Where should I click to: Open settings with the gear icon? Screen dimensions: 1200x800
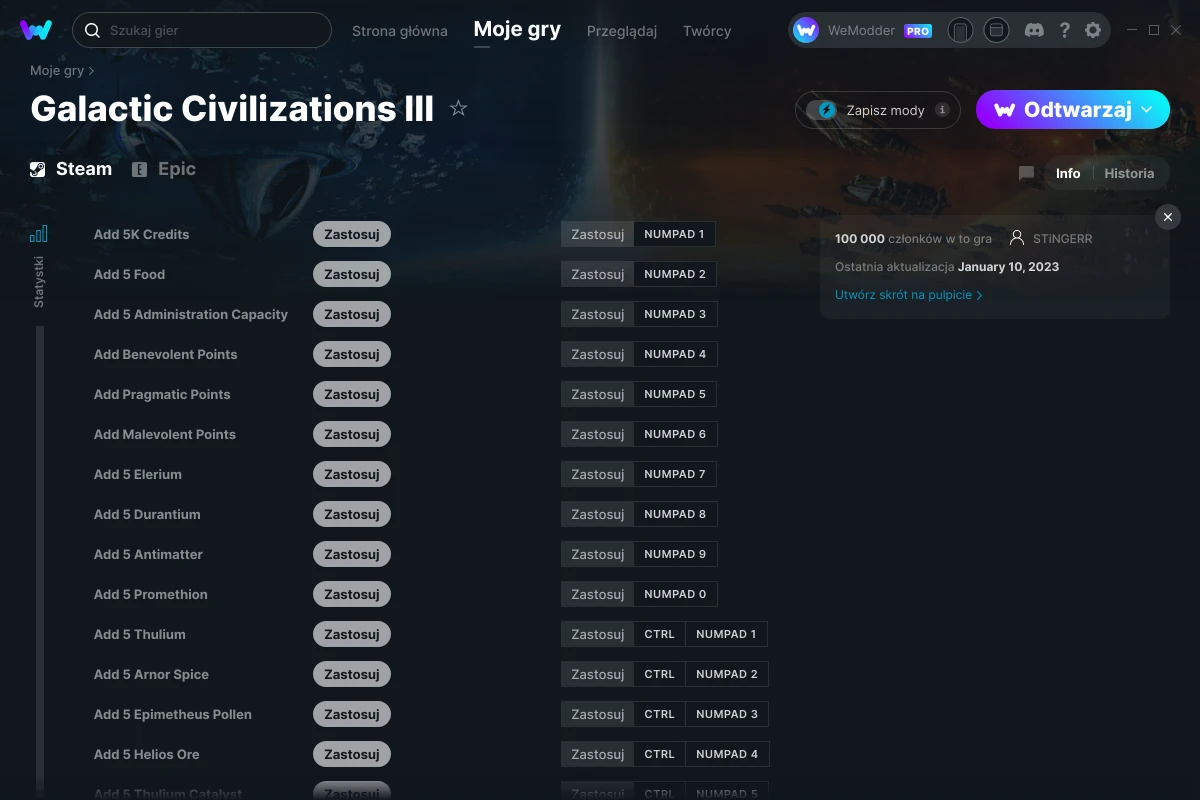click(1093, 30)
